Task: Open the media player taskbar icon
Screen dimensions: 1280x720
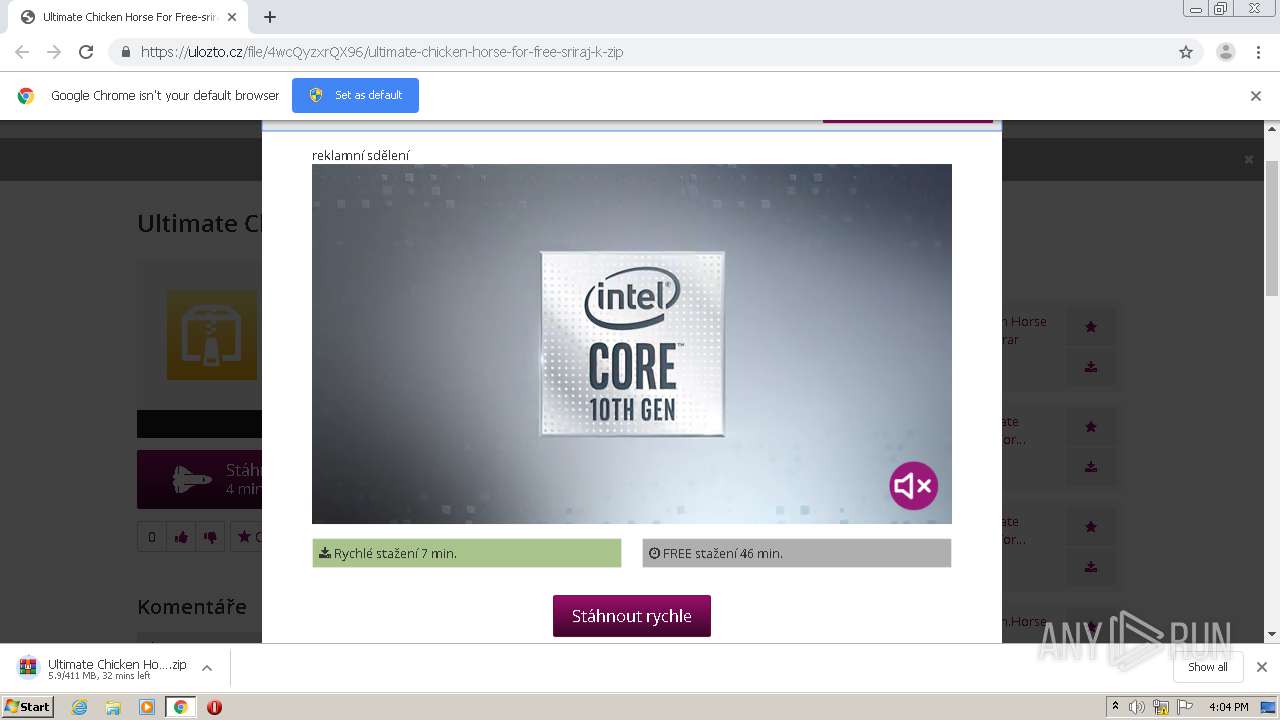Action: pyautogui.click(x=147, y=707)
